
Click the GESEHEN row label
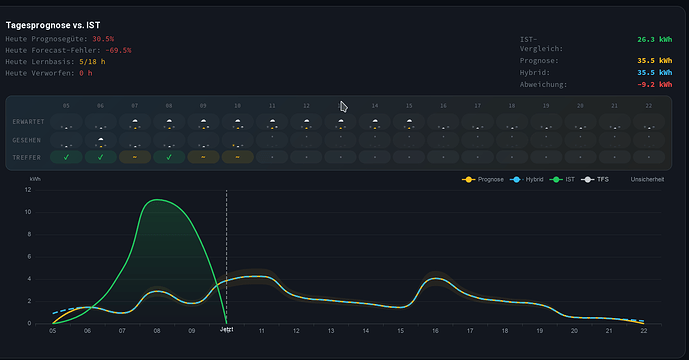tap(26, 140)
